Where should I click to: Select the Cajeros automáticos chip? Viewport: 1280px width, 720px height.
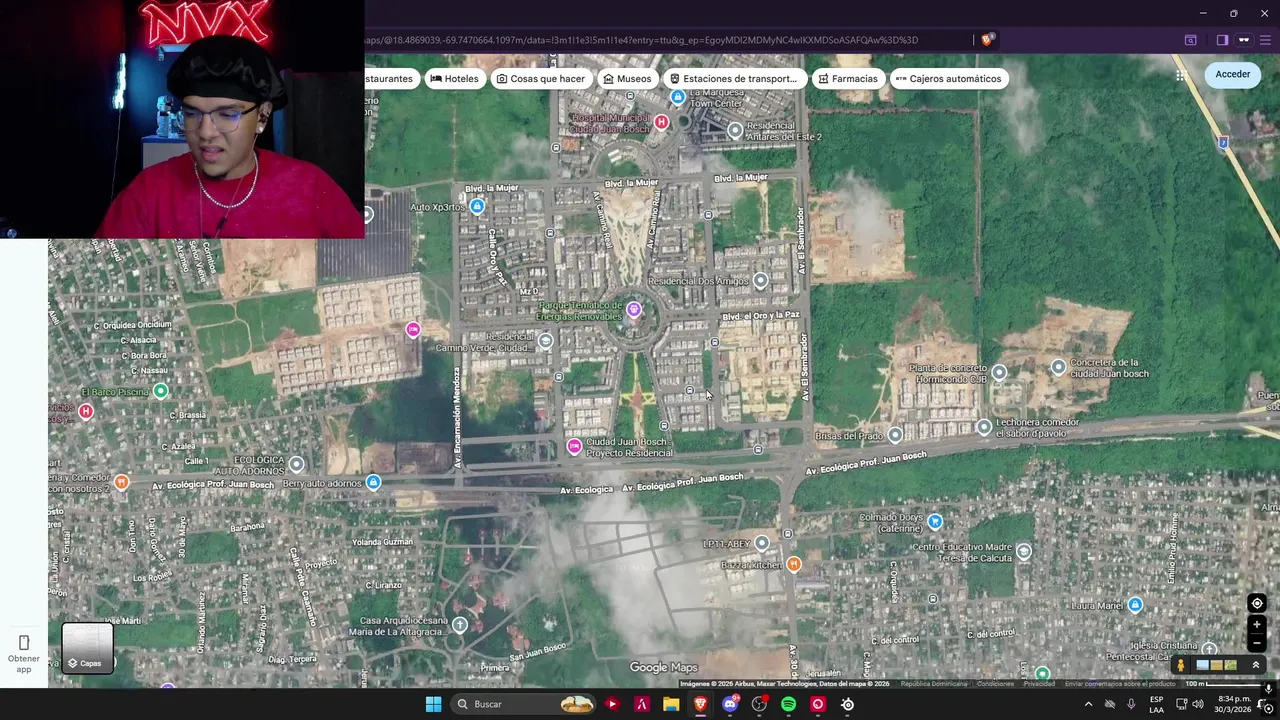(x=948, y=79)
